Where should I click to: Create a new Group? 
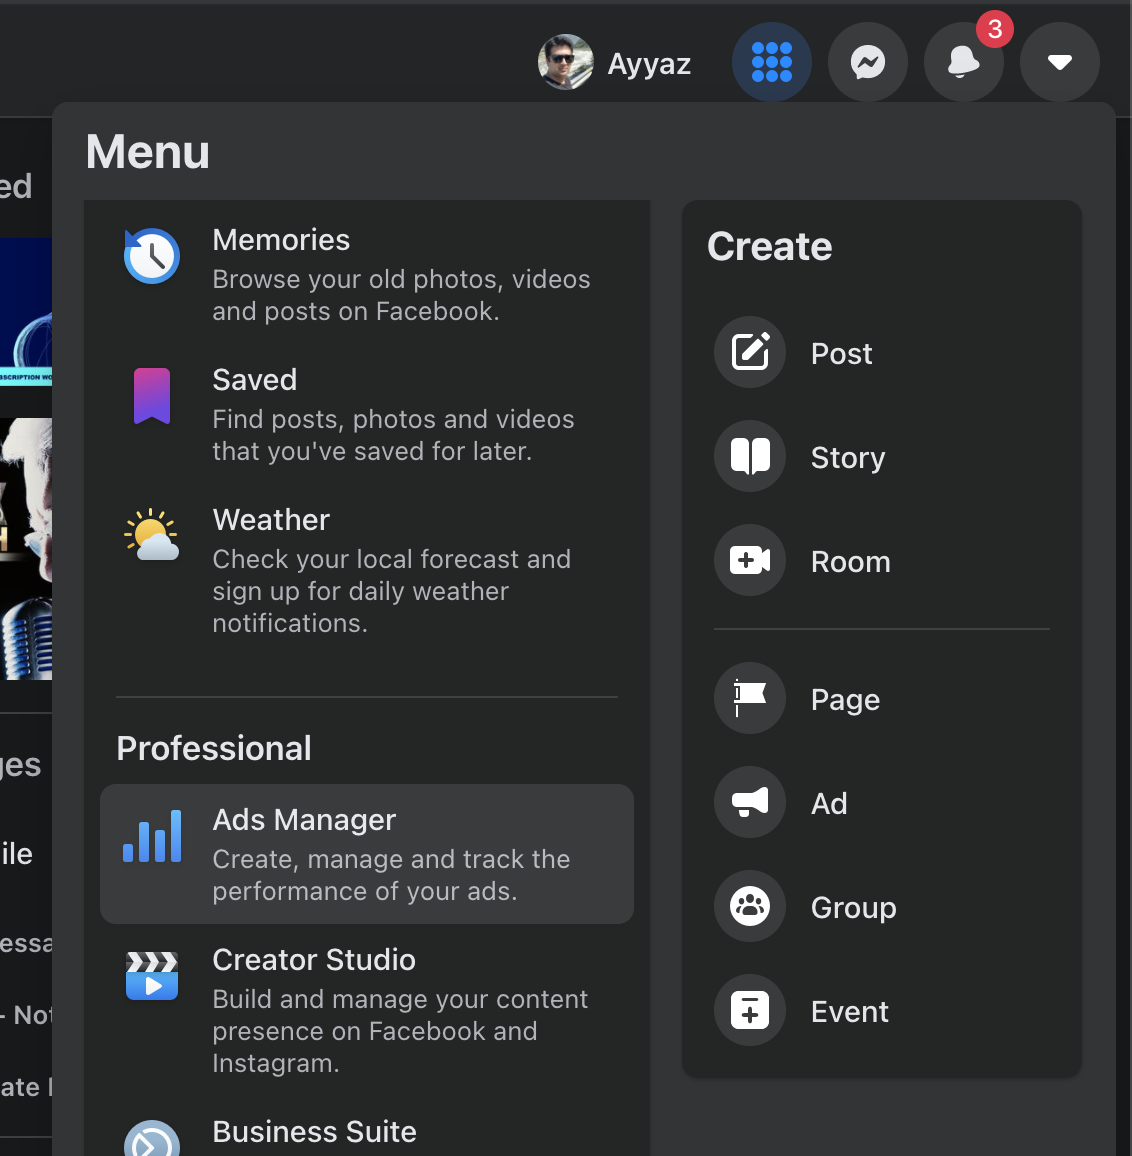852,907
